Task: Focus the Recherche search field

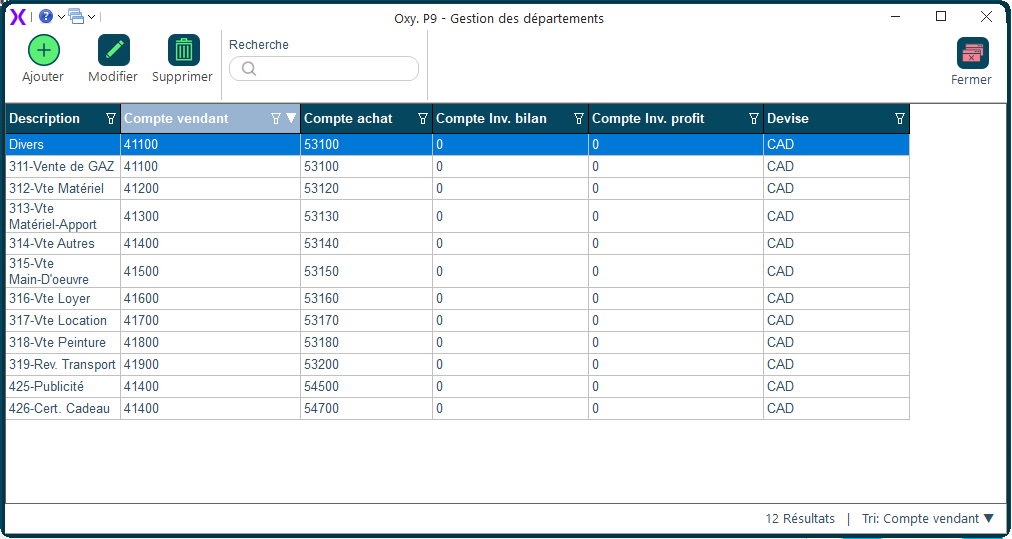Action: (x=324, y=69)
